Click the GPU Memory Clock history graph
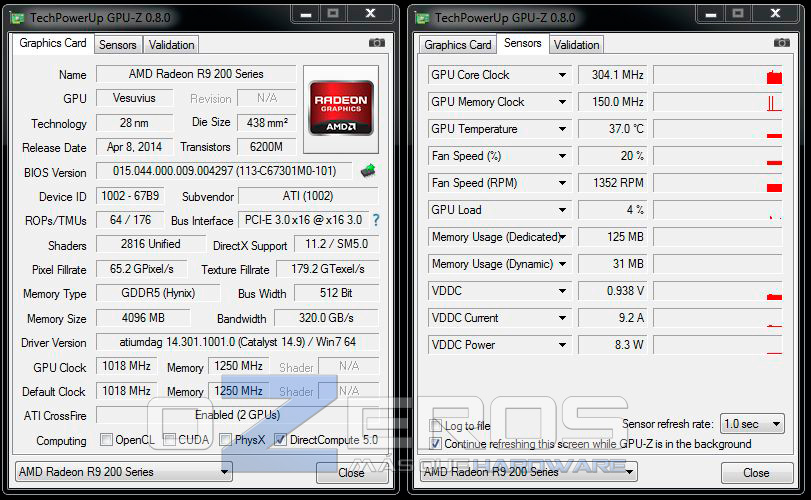The width and height of the screenshot is (811, 500). click(718, 102)
